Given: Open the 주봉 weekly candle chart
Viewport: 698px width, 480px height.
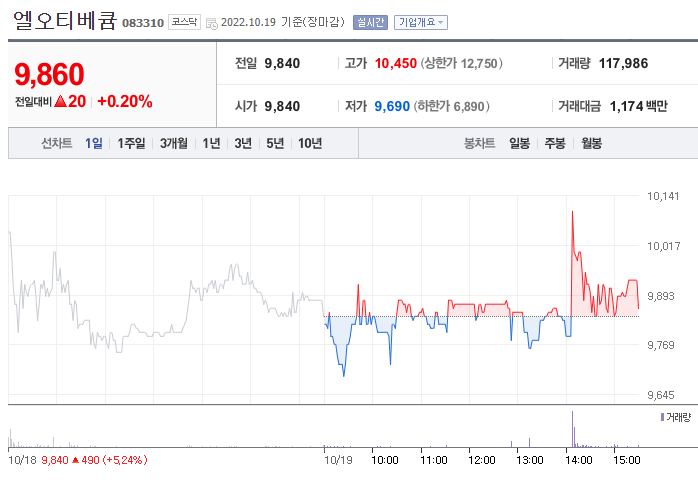Looking at the screenshot, I should 555,143.
